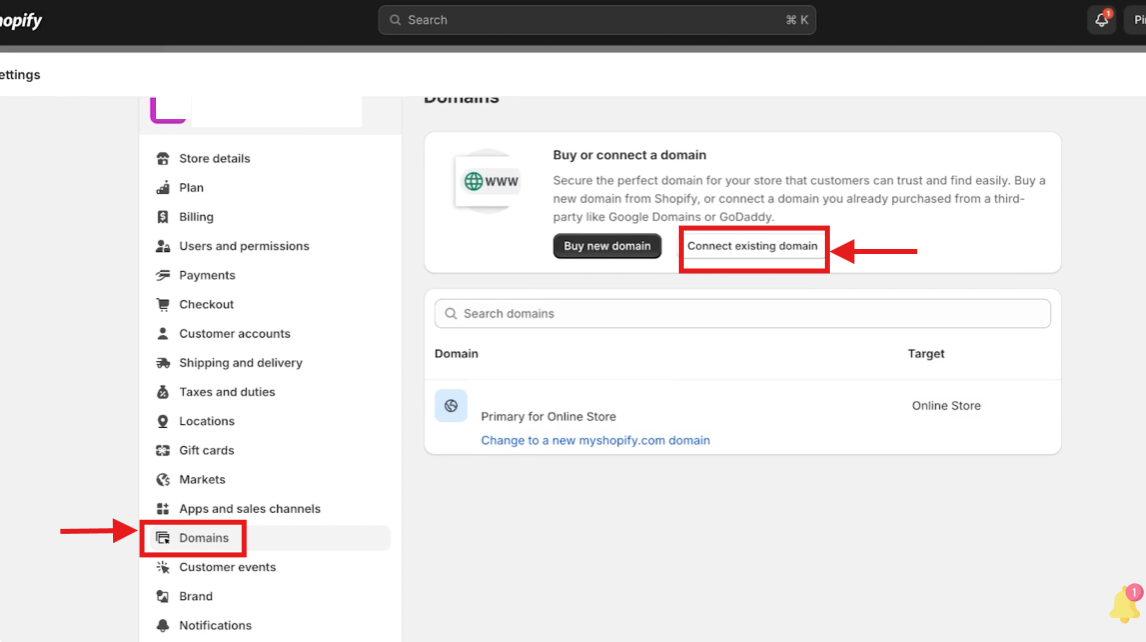Screen dimensions: 1146x642
Task: Click Buy or connect a domain heading
Action: [629, 155]
